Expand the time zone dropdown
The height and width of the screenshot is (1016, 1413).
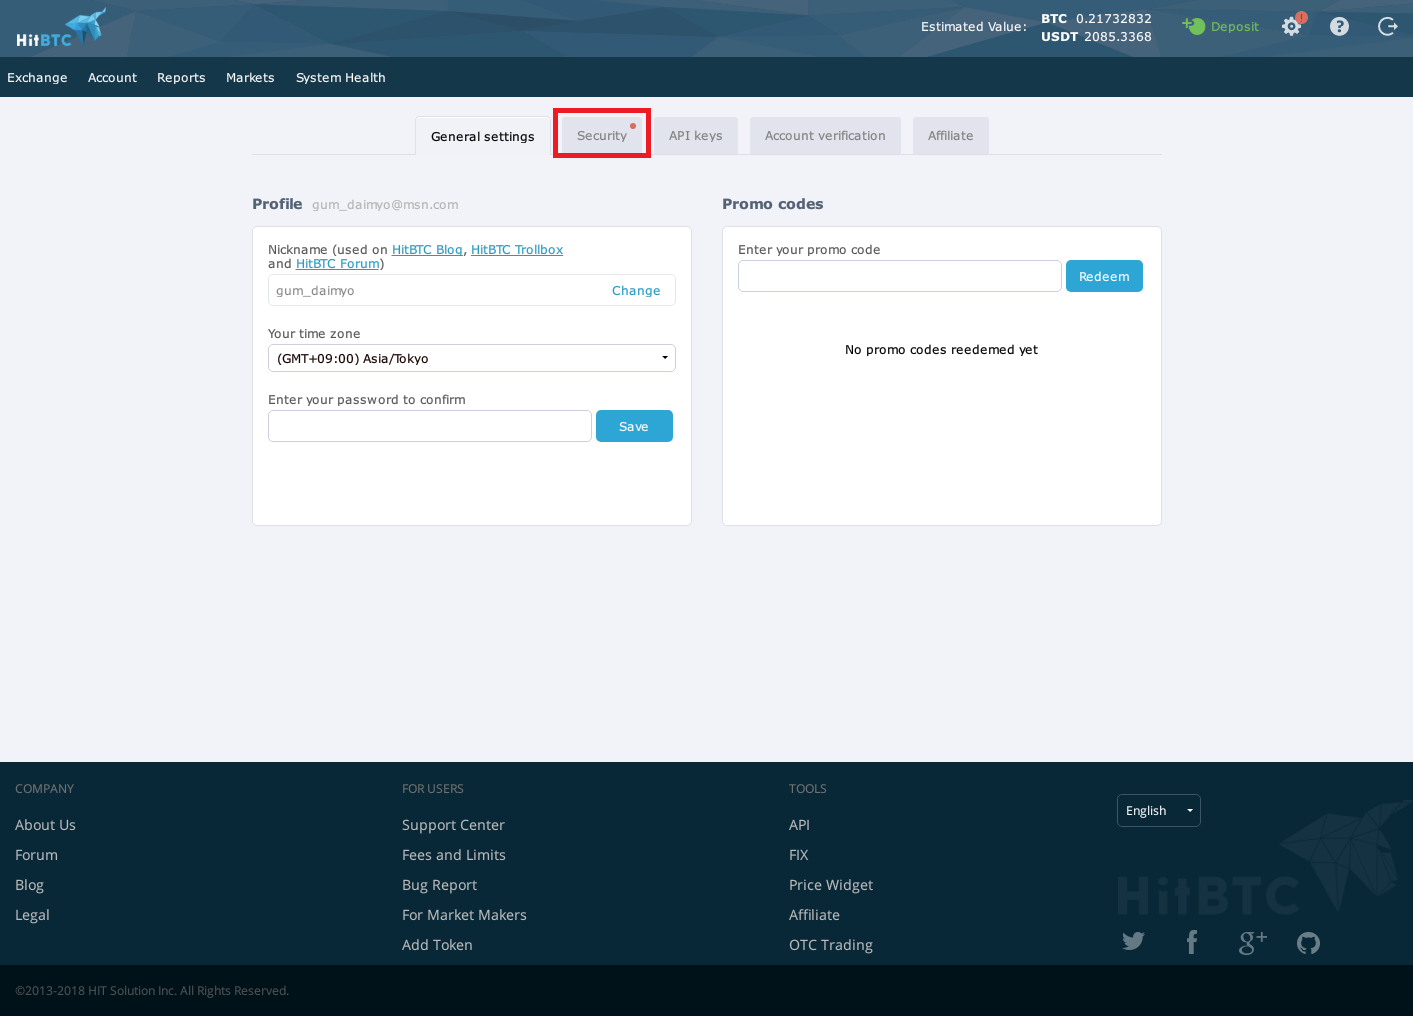(x=472, y=358)
